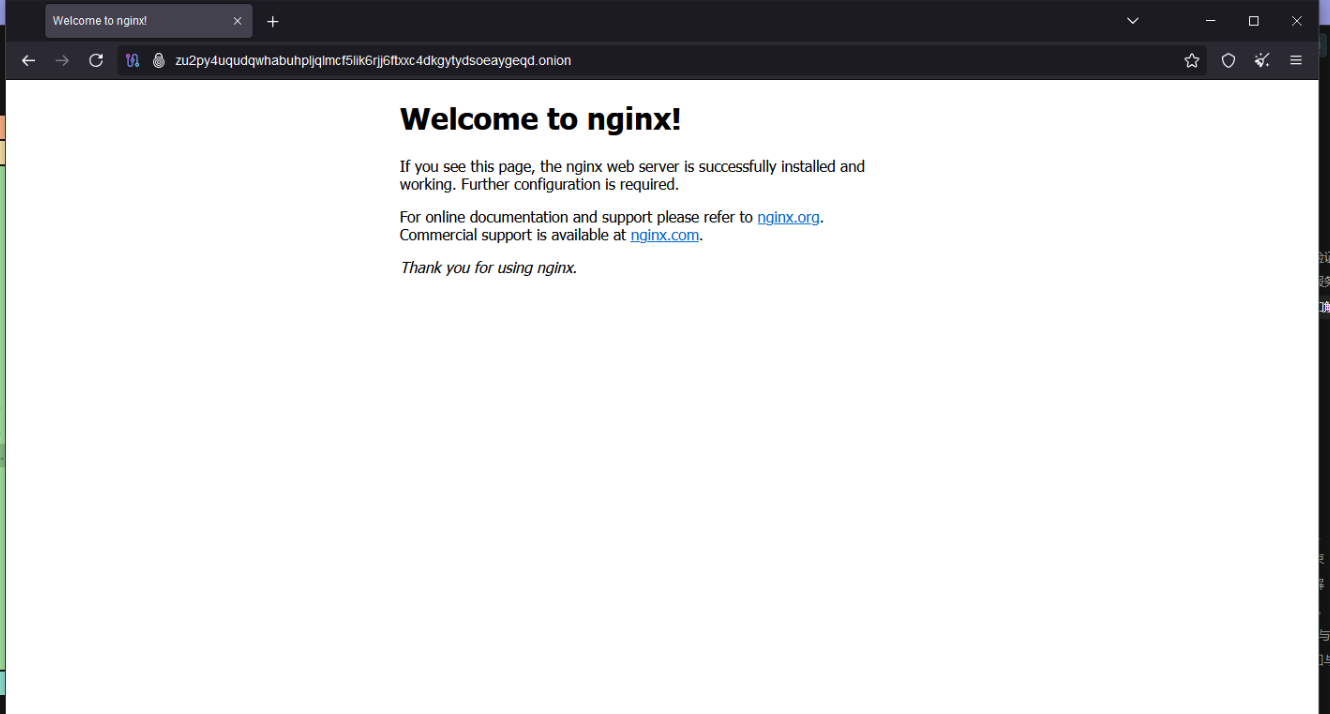Screen dimensions: 1330x714
Task: Open the shield security level panel
Action: tap(1229, 61)
